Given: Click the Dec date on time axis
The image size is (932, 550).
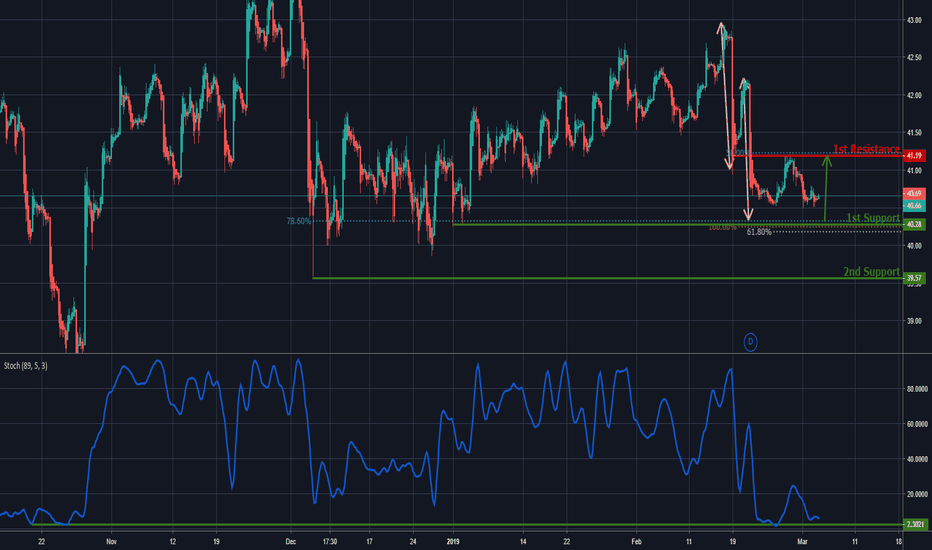Looking at the screenshot, I should (291, 542).
